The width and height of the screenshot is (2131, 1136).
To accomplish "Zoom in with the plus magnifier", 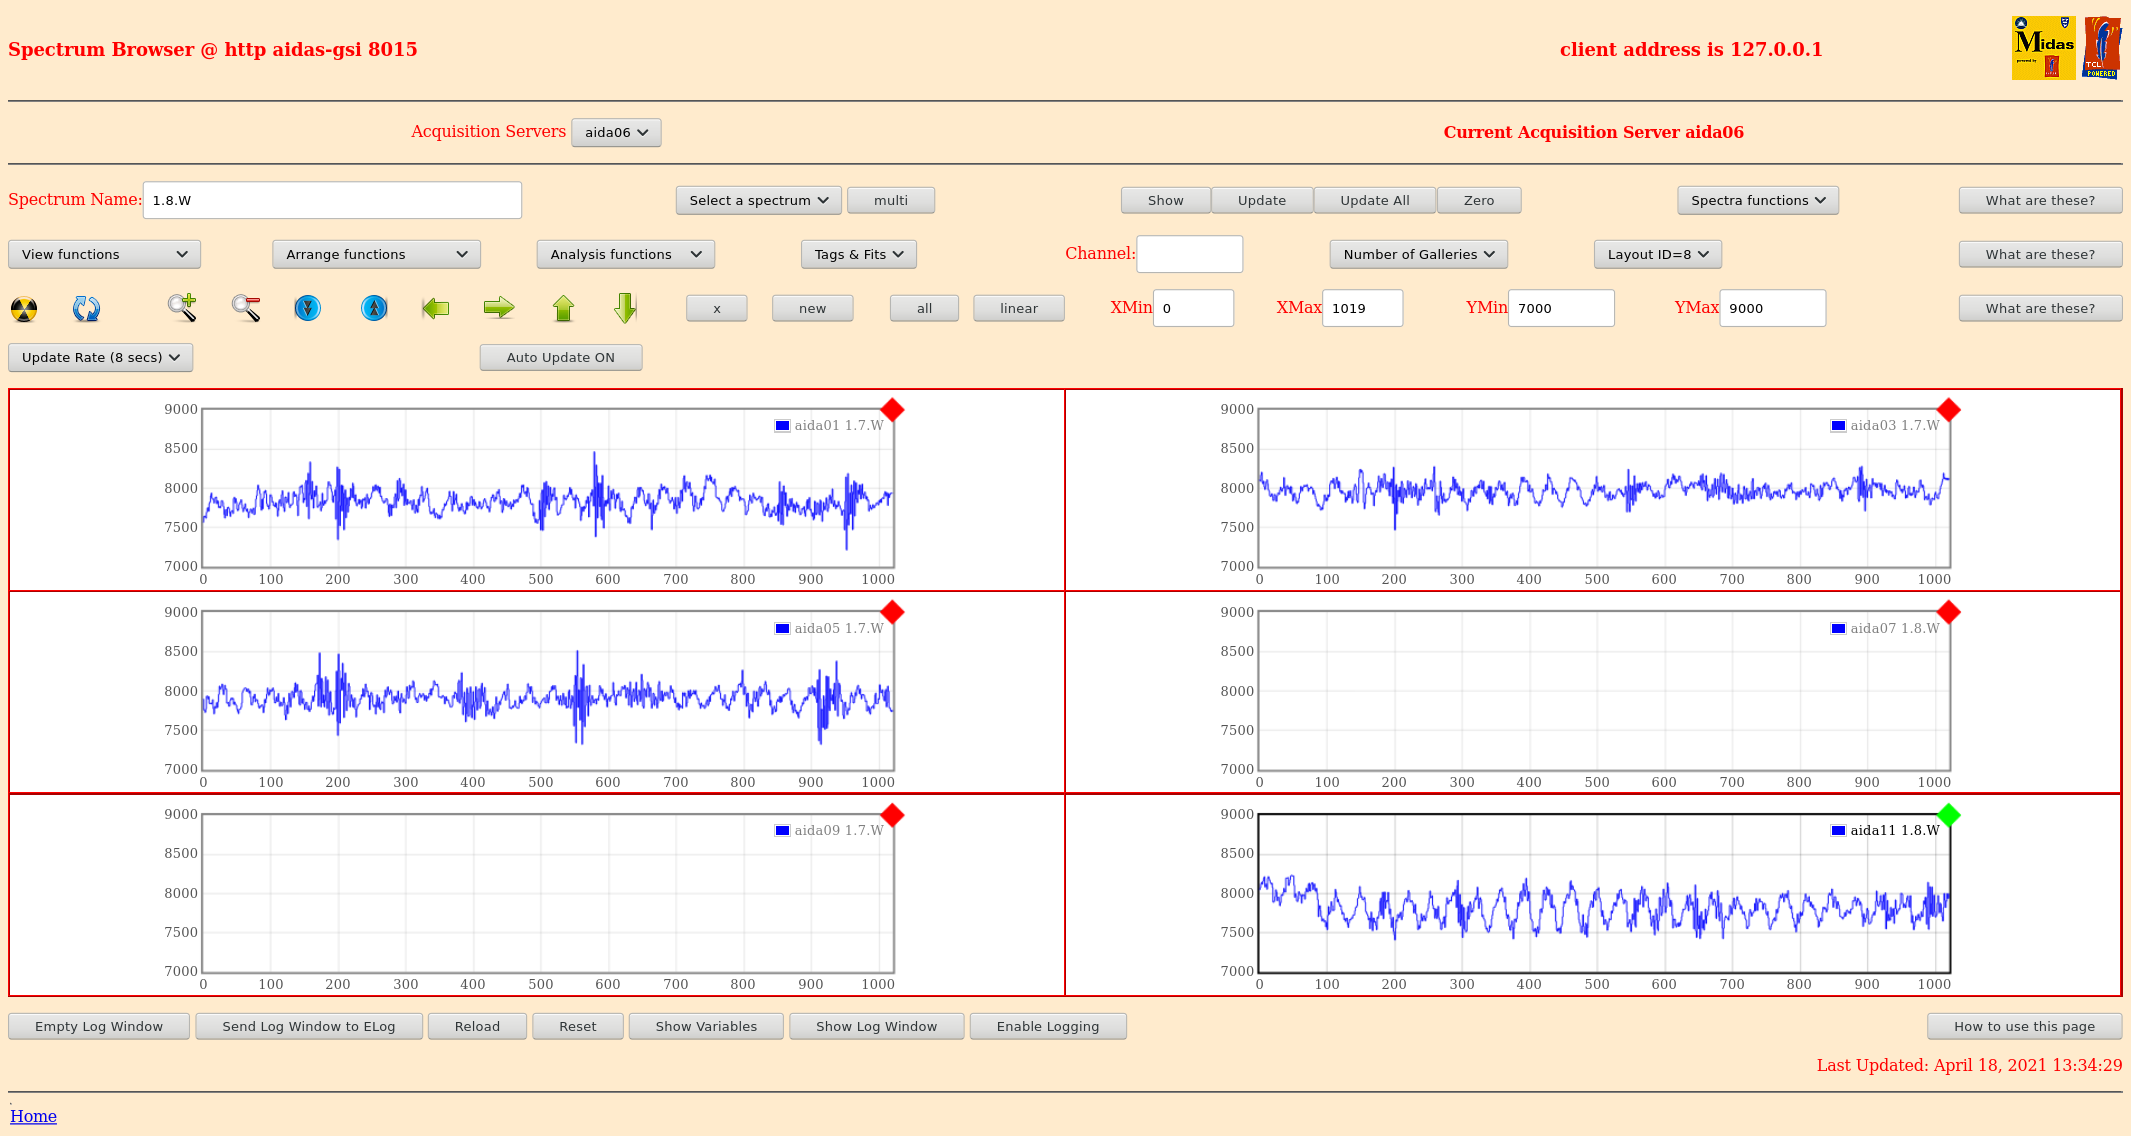I will 182,308.
